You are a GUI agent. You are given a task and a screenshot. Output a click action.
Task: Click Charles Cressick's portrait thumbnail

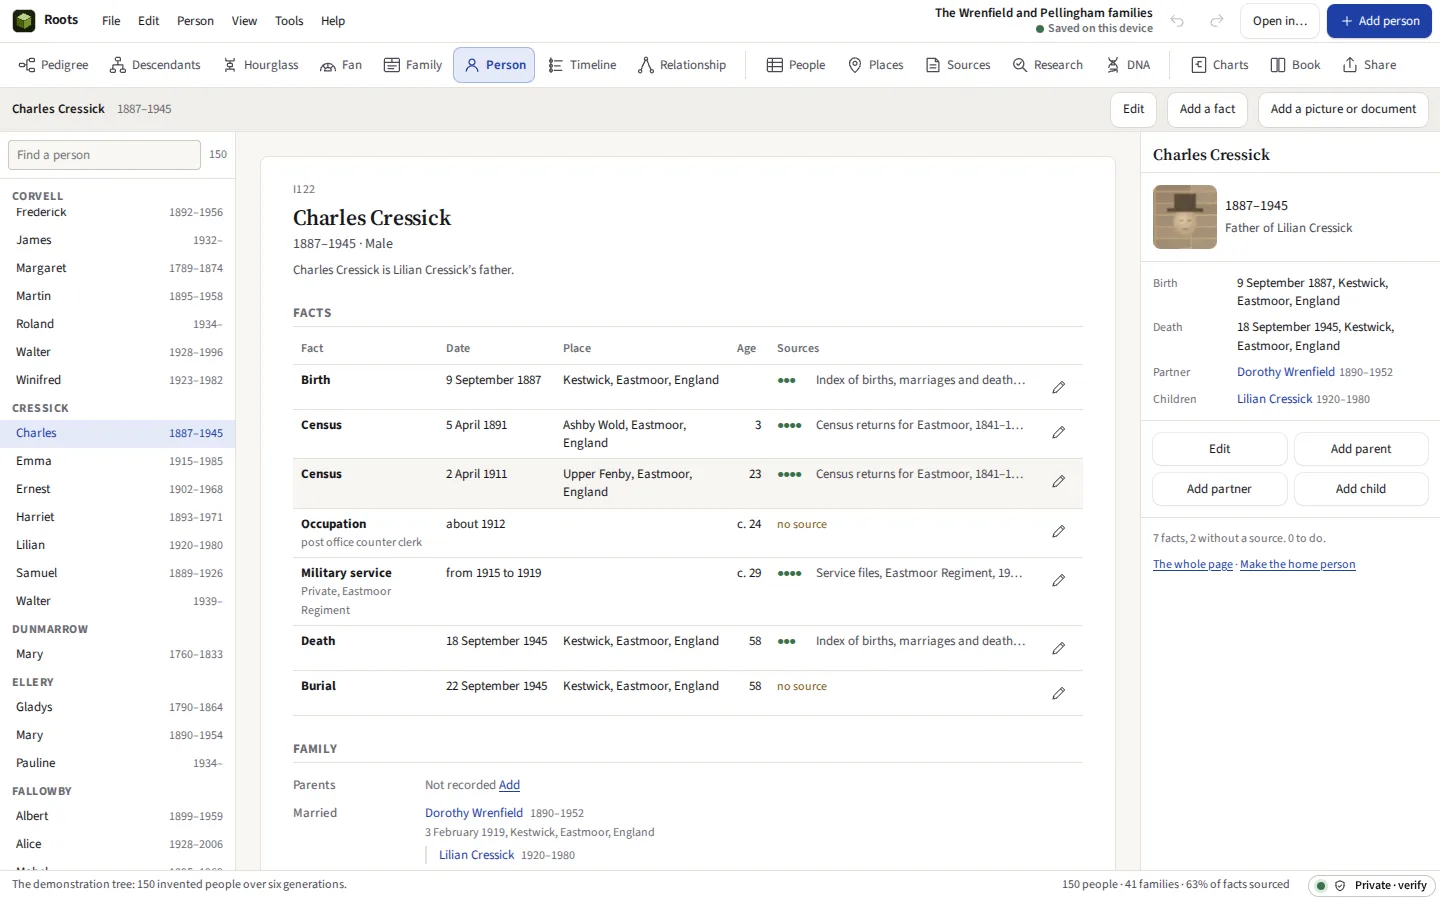pos(1185,217)
